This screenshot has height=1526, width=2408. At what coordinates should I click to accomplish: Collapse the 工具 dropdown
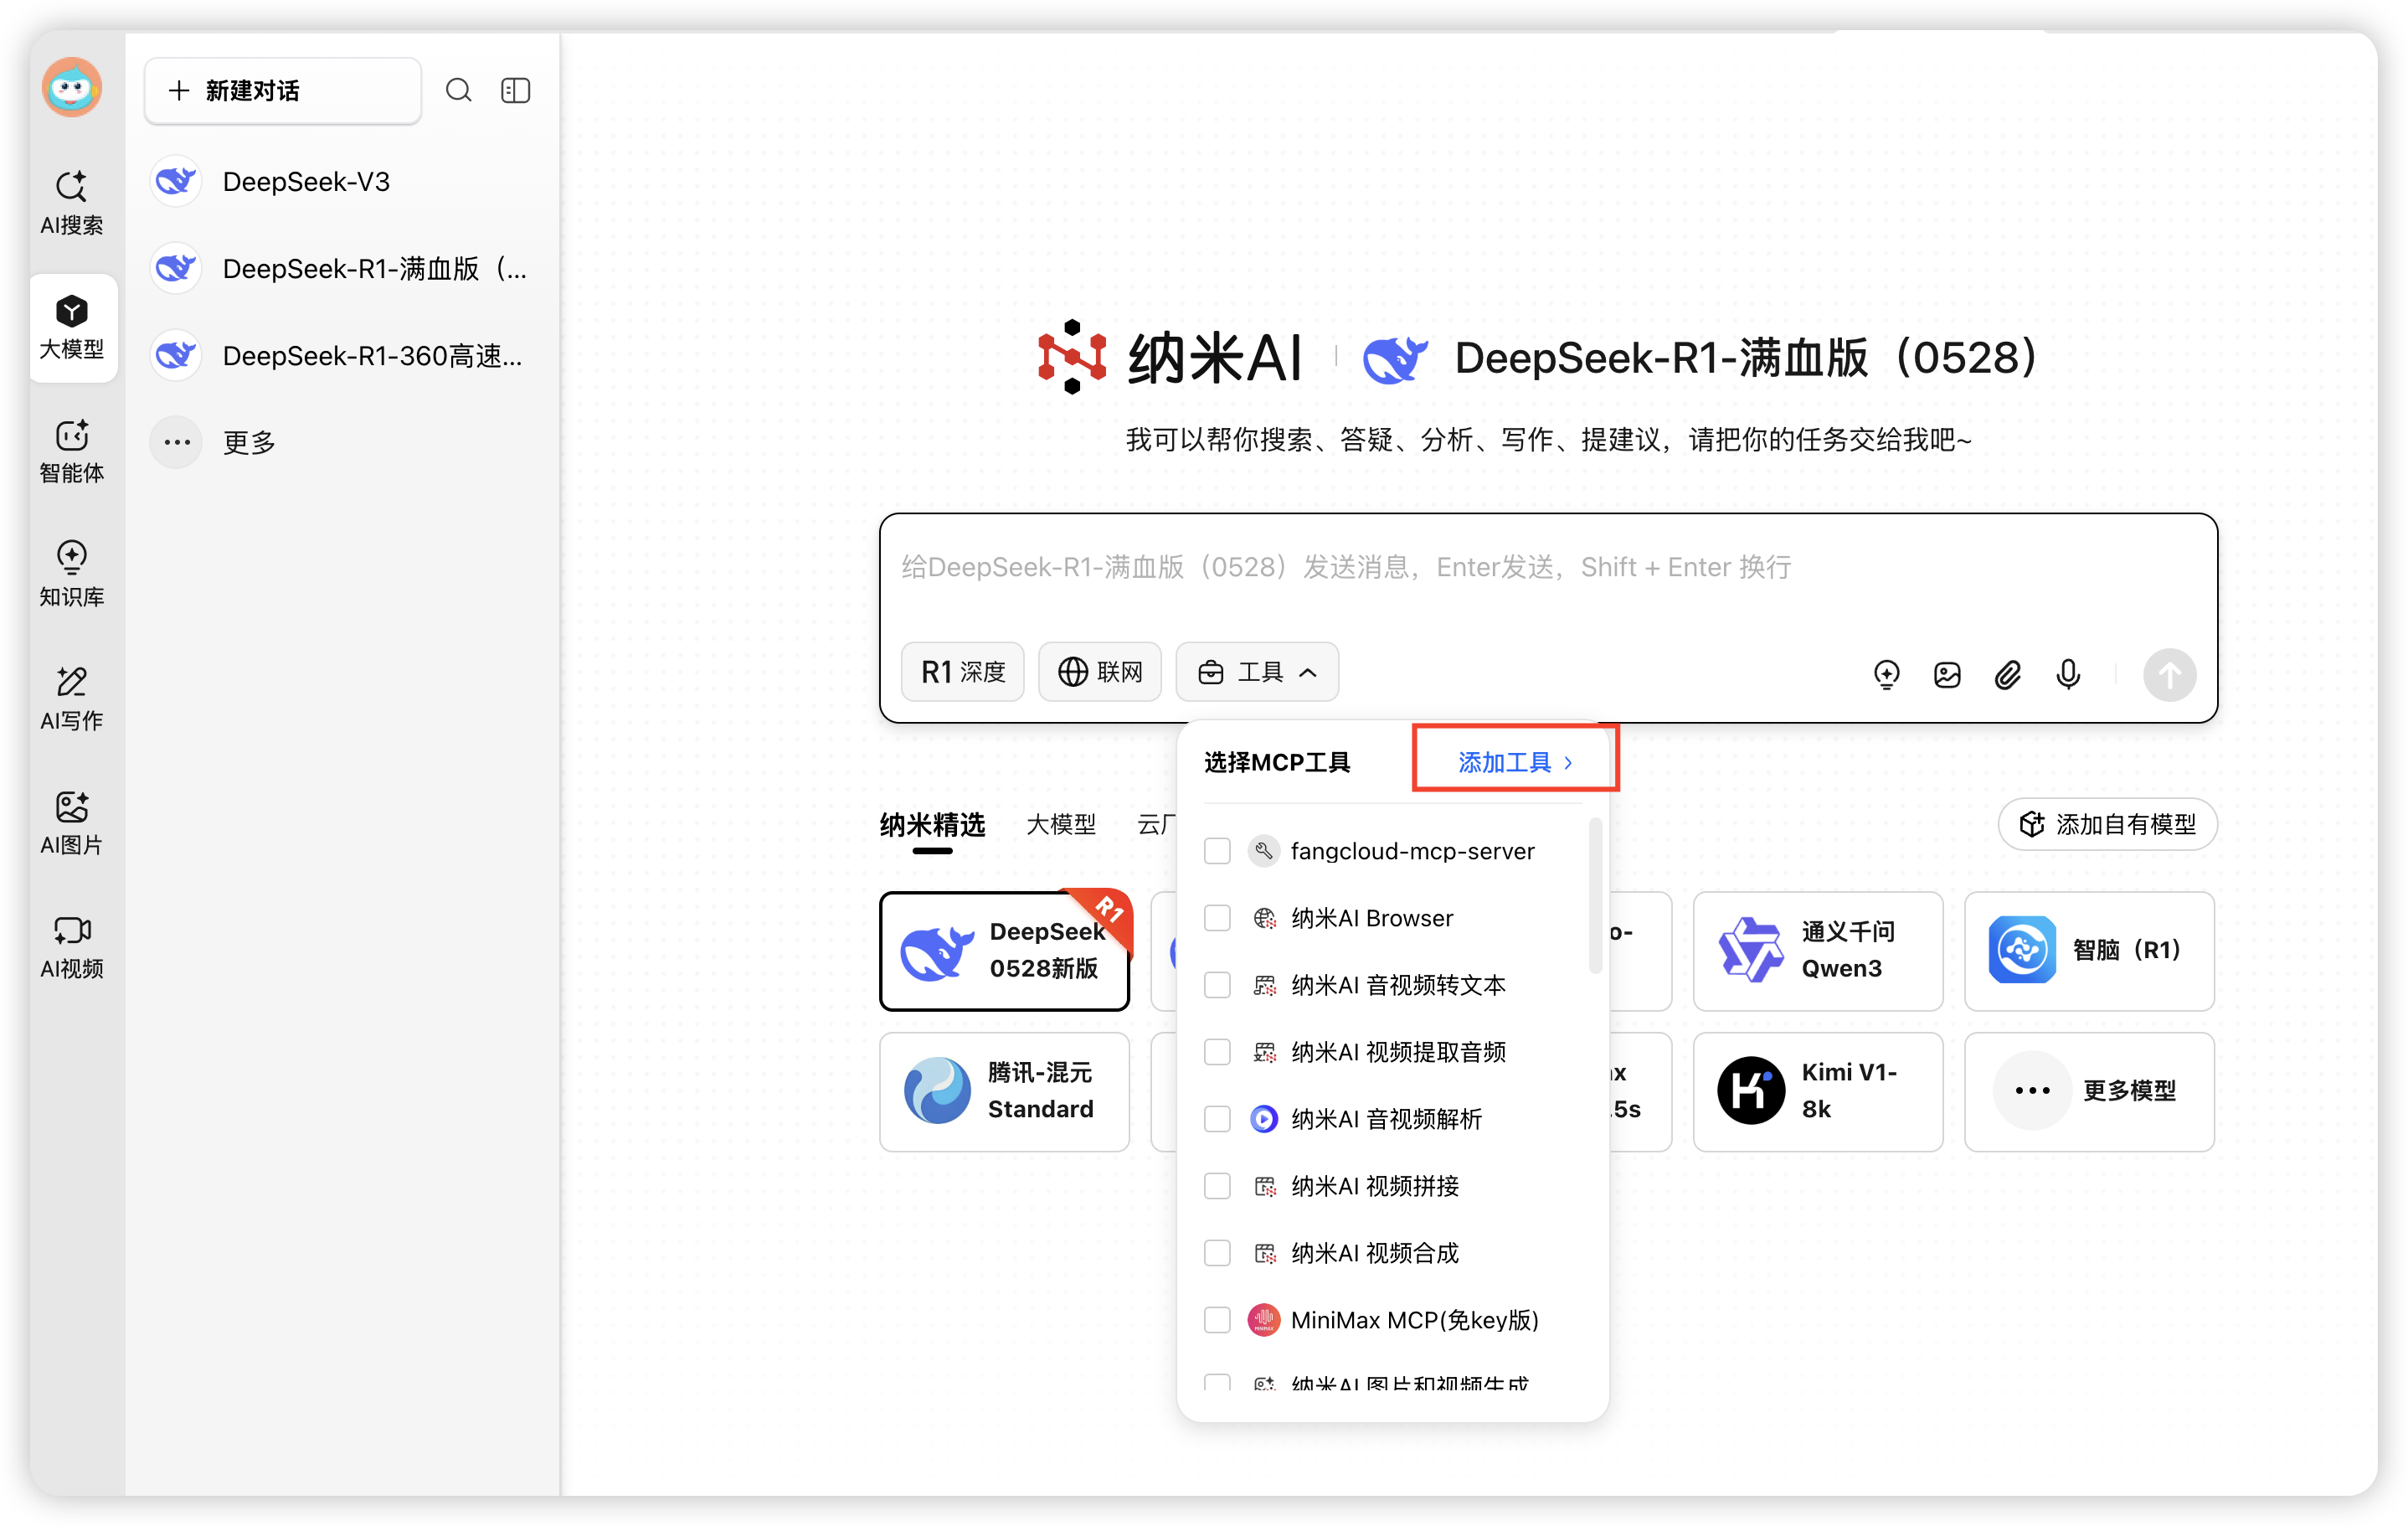click(x=1256, y=672)
